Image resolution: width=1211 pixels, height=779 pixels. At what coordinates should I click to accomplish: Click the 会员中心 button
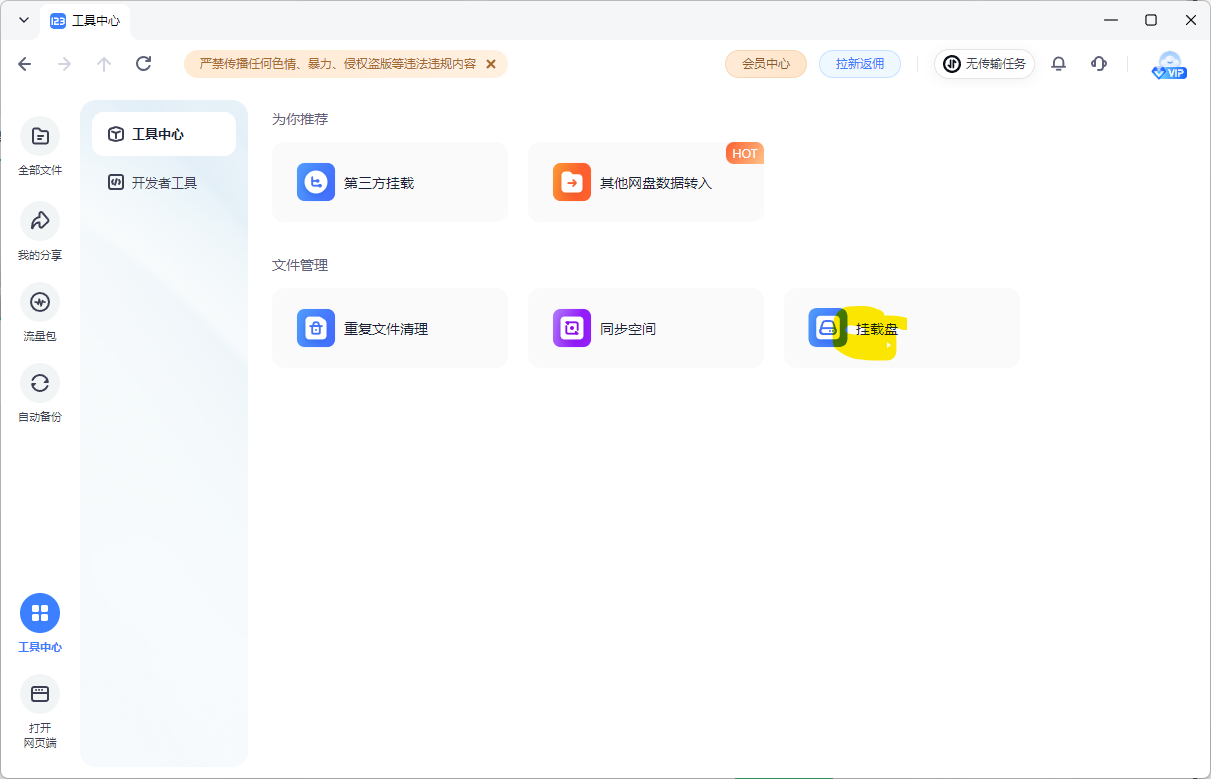coord(765,64)
